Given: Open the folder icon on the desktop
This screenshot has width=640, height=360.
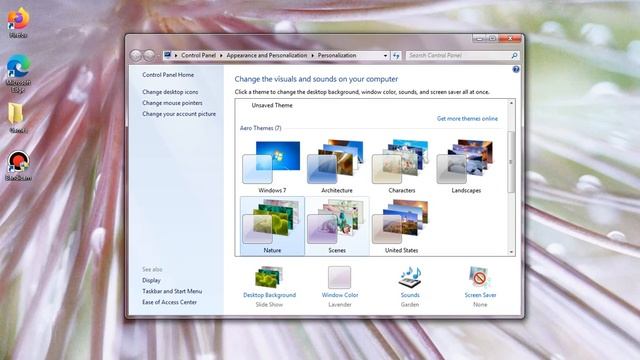Looking at the screenshot, I should coord(17,113).
